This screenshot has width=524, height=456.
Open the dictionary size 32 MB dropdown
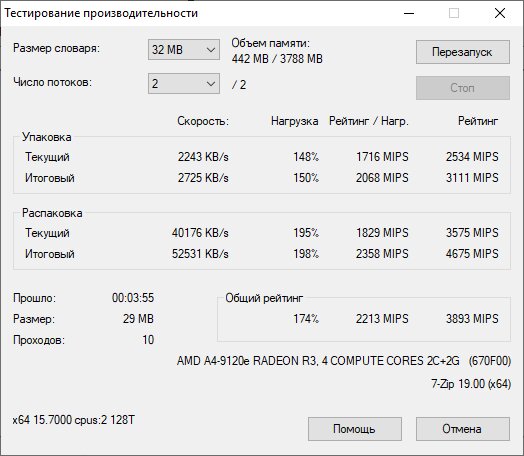tap(184, 50)
